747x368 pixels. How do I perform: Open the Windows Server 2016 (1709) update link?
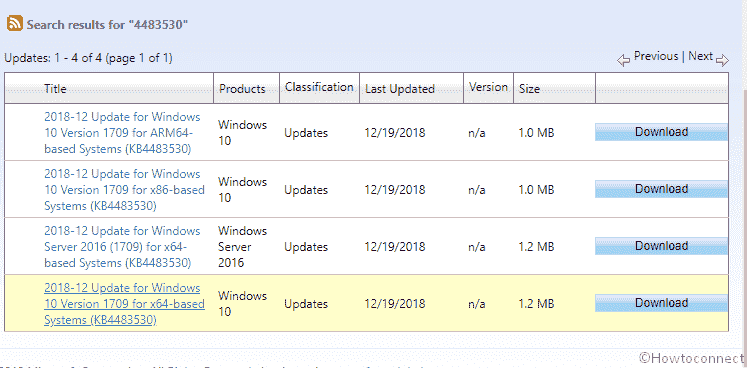pos(122,247)
